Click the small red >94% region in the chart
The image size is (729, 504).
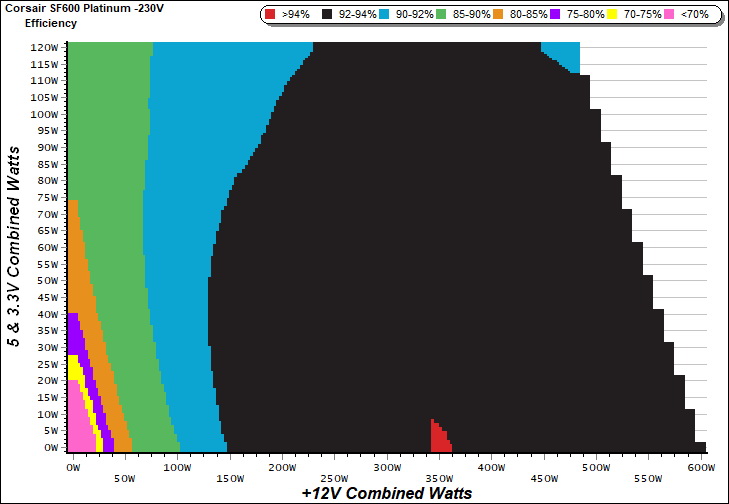(438, 438)
